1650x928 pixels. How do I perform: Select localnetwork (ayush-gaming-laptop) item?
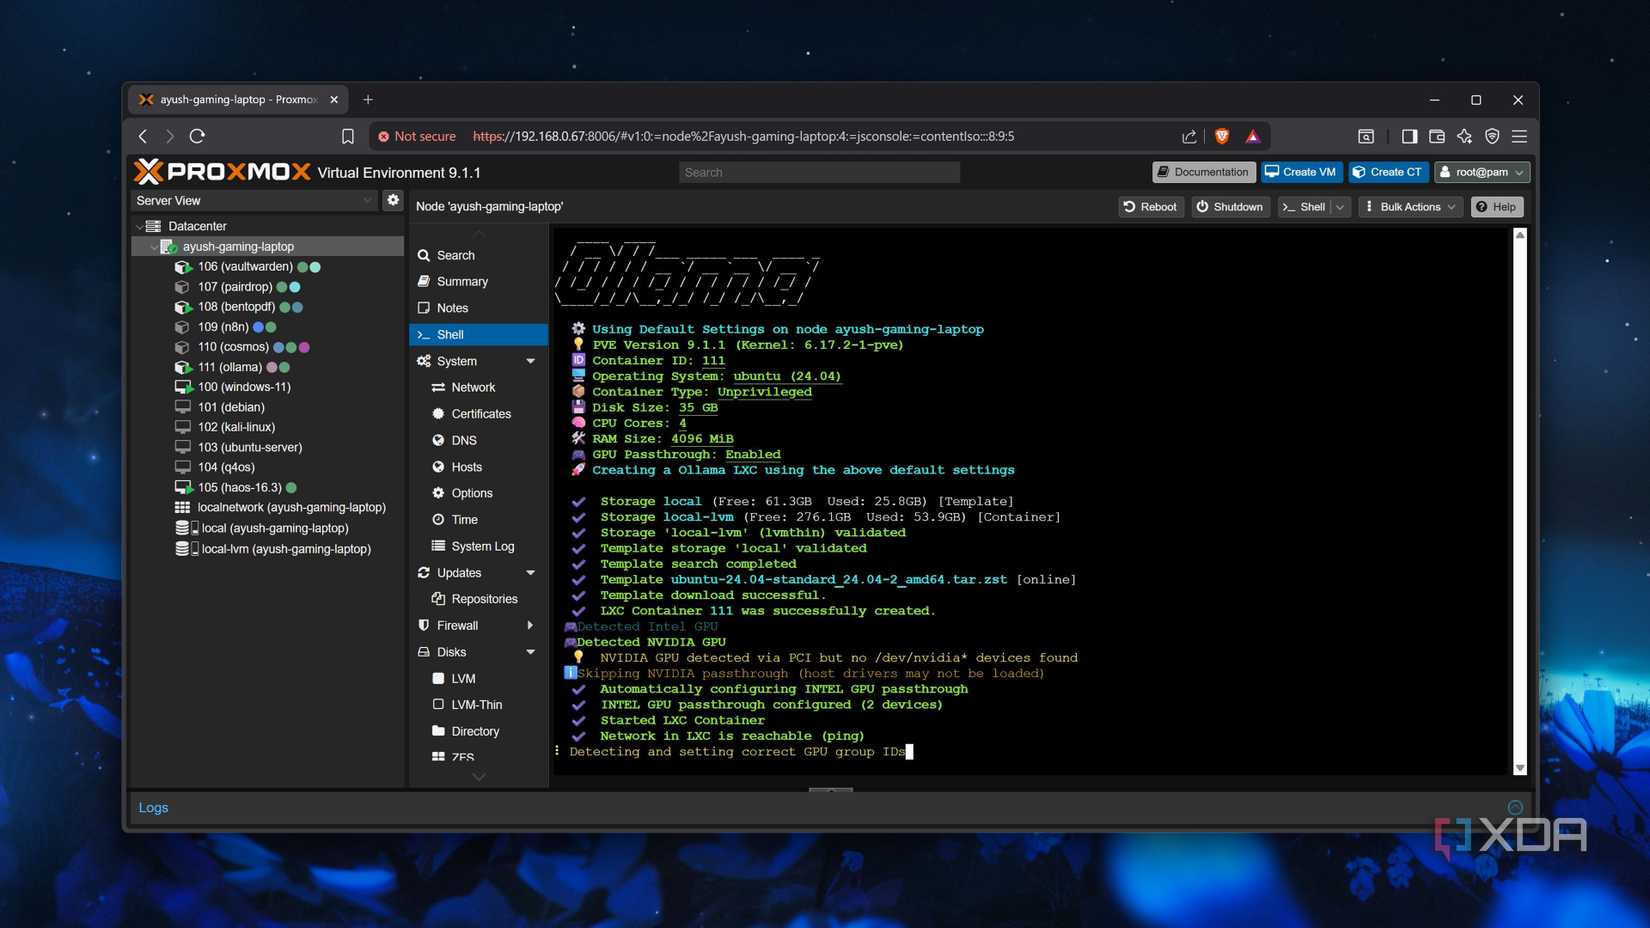click(291, 507)
